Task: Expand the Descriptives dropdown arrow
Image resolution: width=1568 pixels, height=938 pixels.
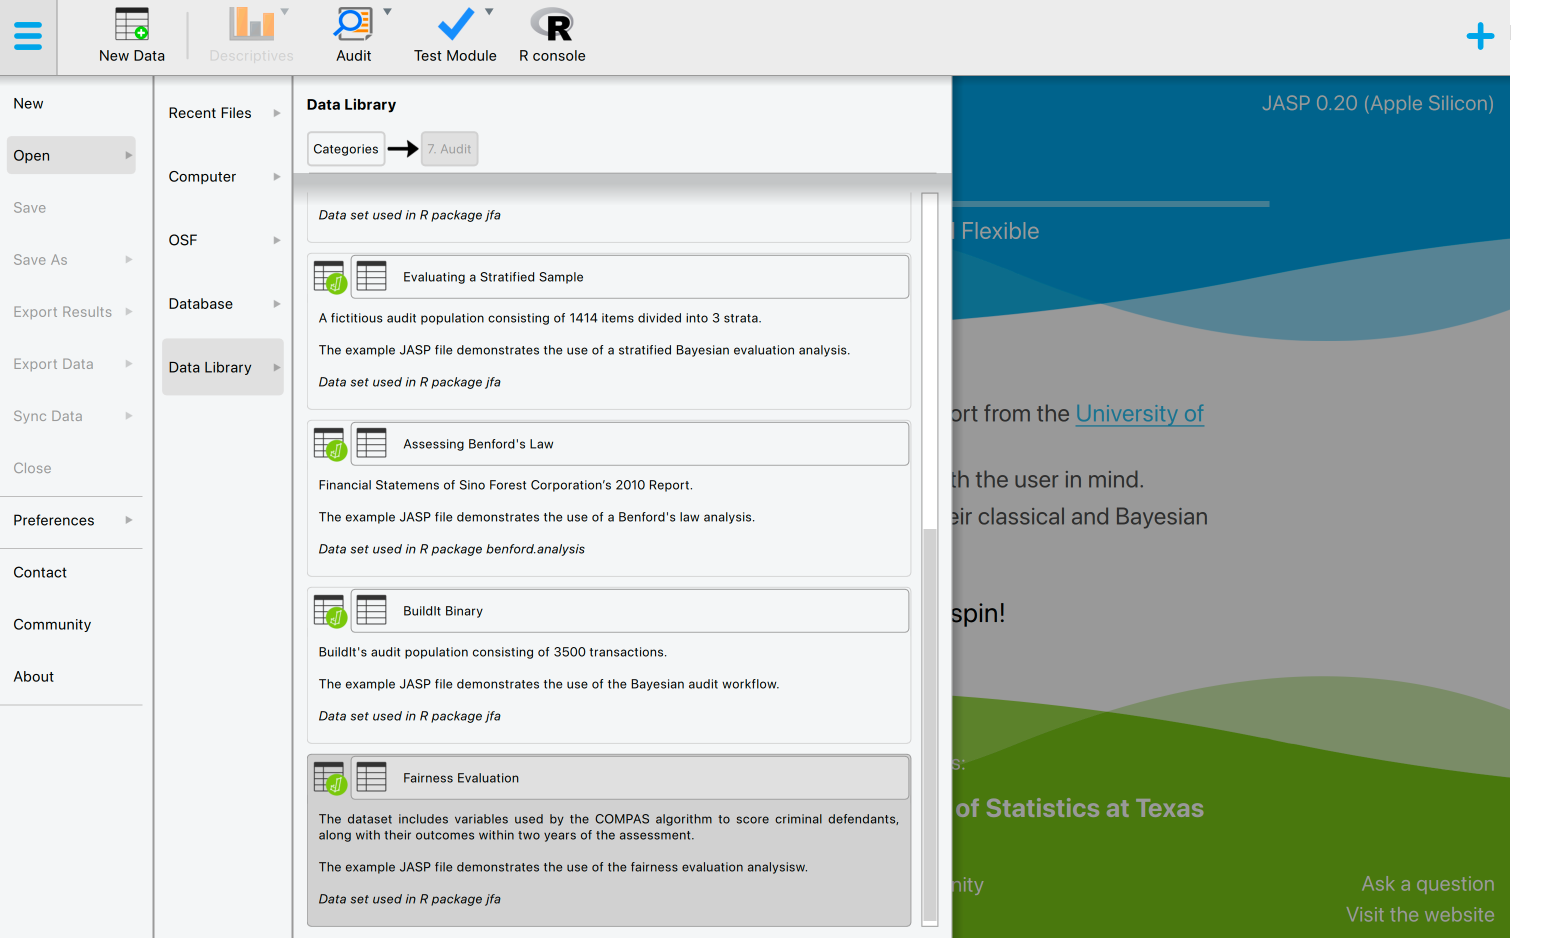Action: (285, 12)
